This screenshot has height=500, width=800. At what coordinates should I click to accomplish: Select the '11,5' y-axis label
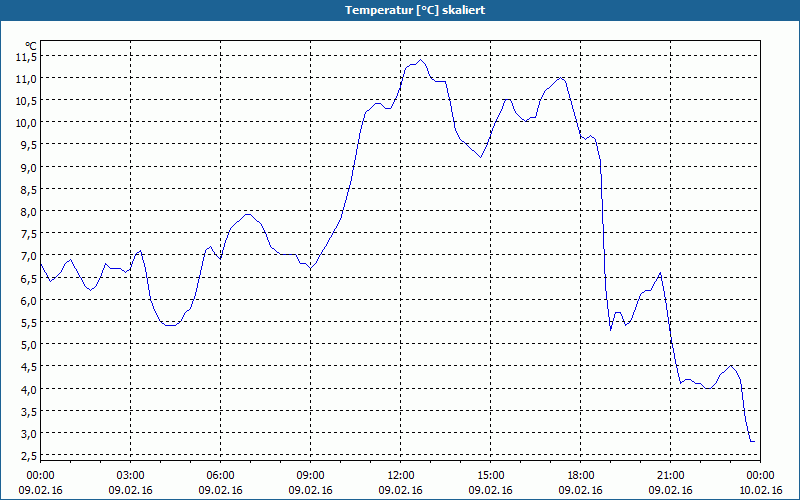coord(26,57)
